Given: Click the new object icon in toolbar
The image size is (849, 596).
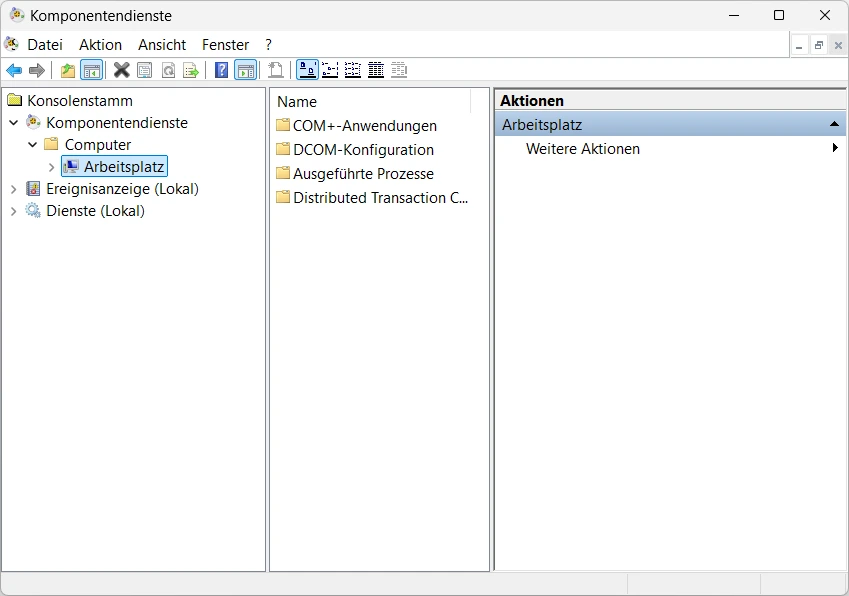Looking at the screenshot, I should [276, 70].
